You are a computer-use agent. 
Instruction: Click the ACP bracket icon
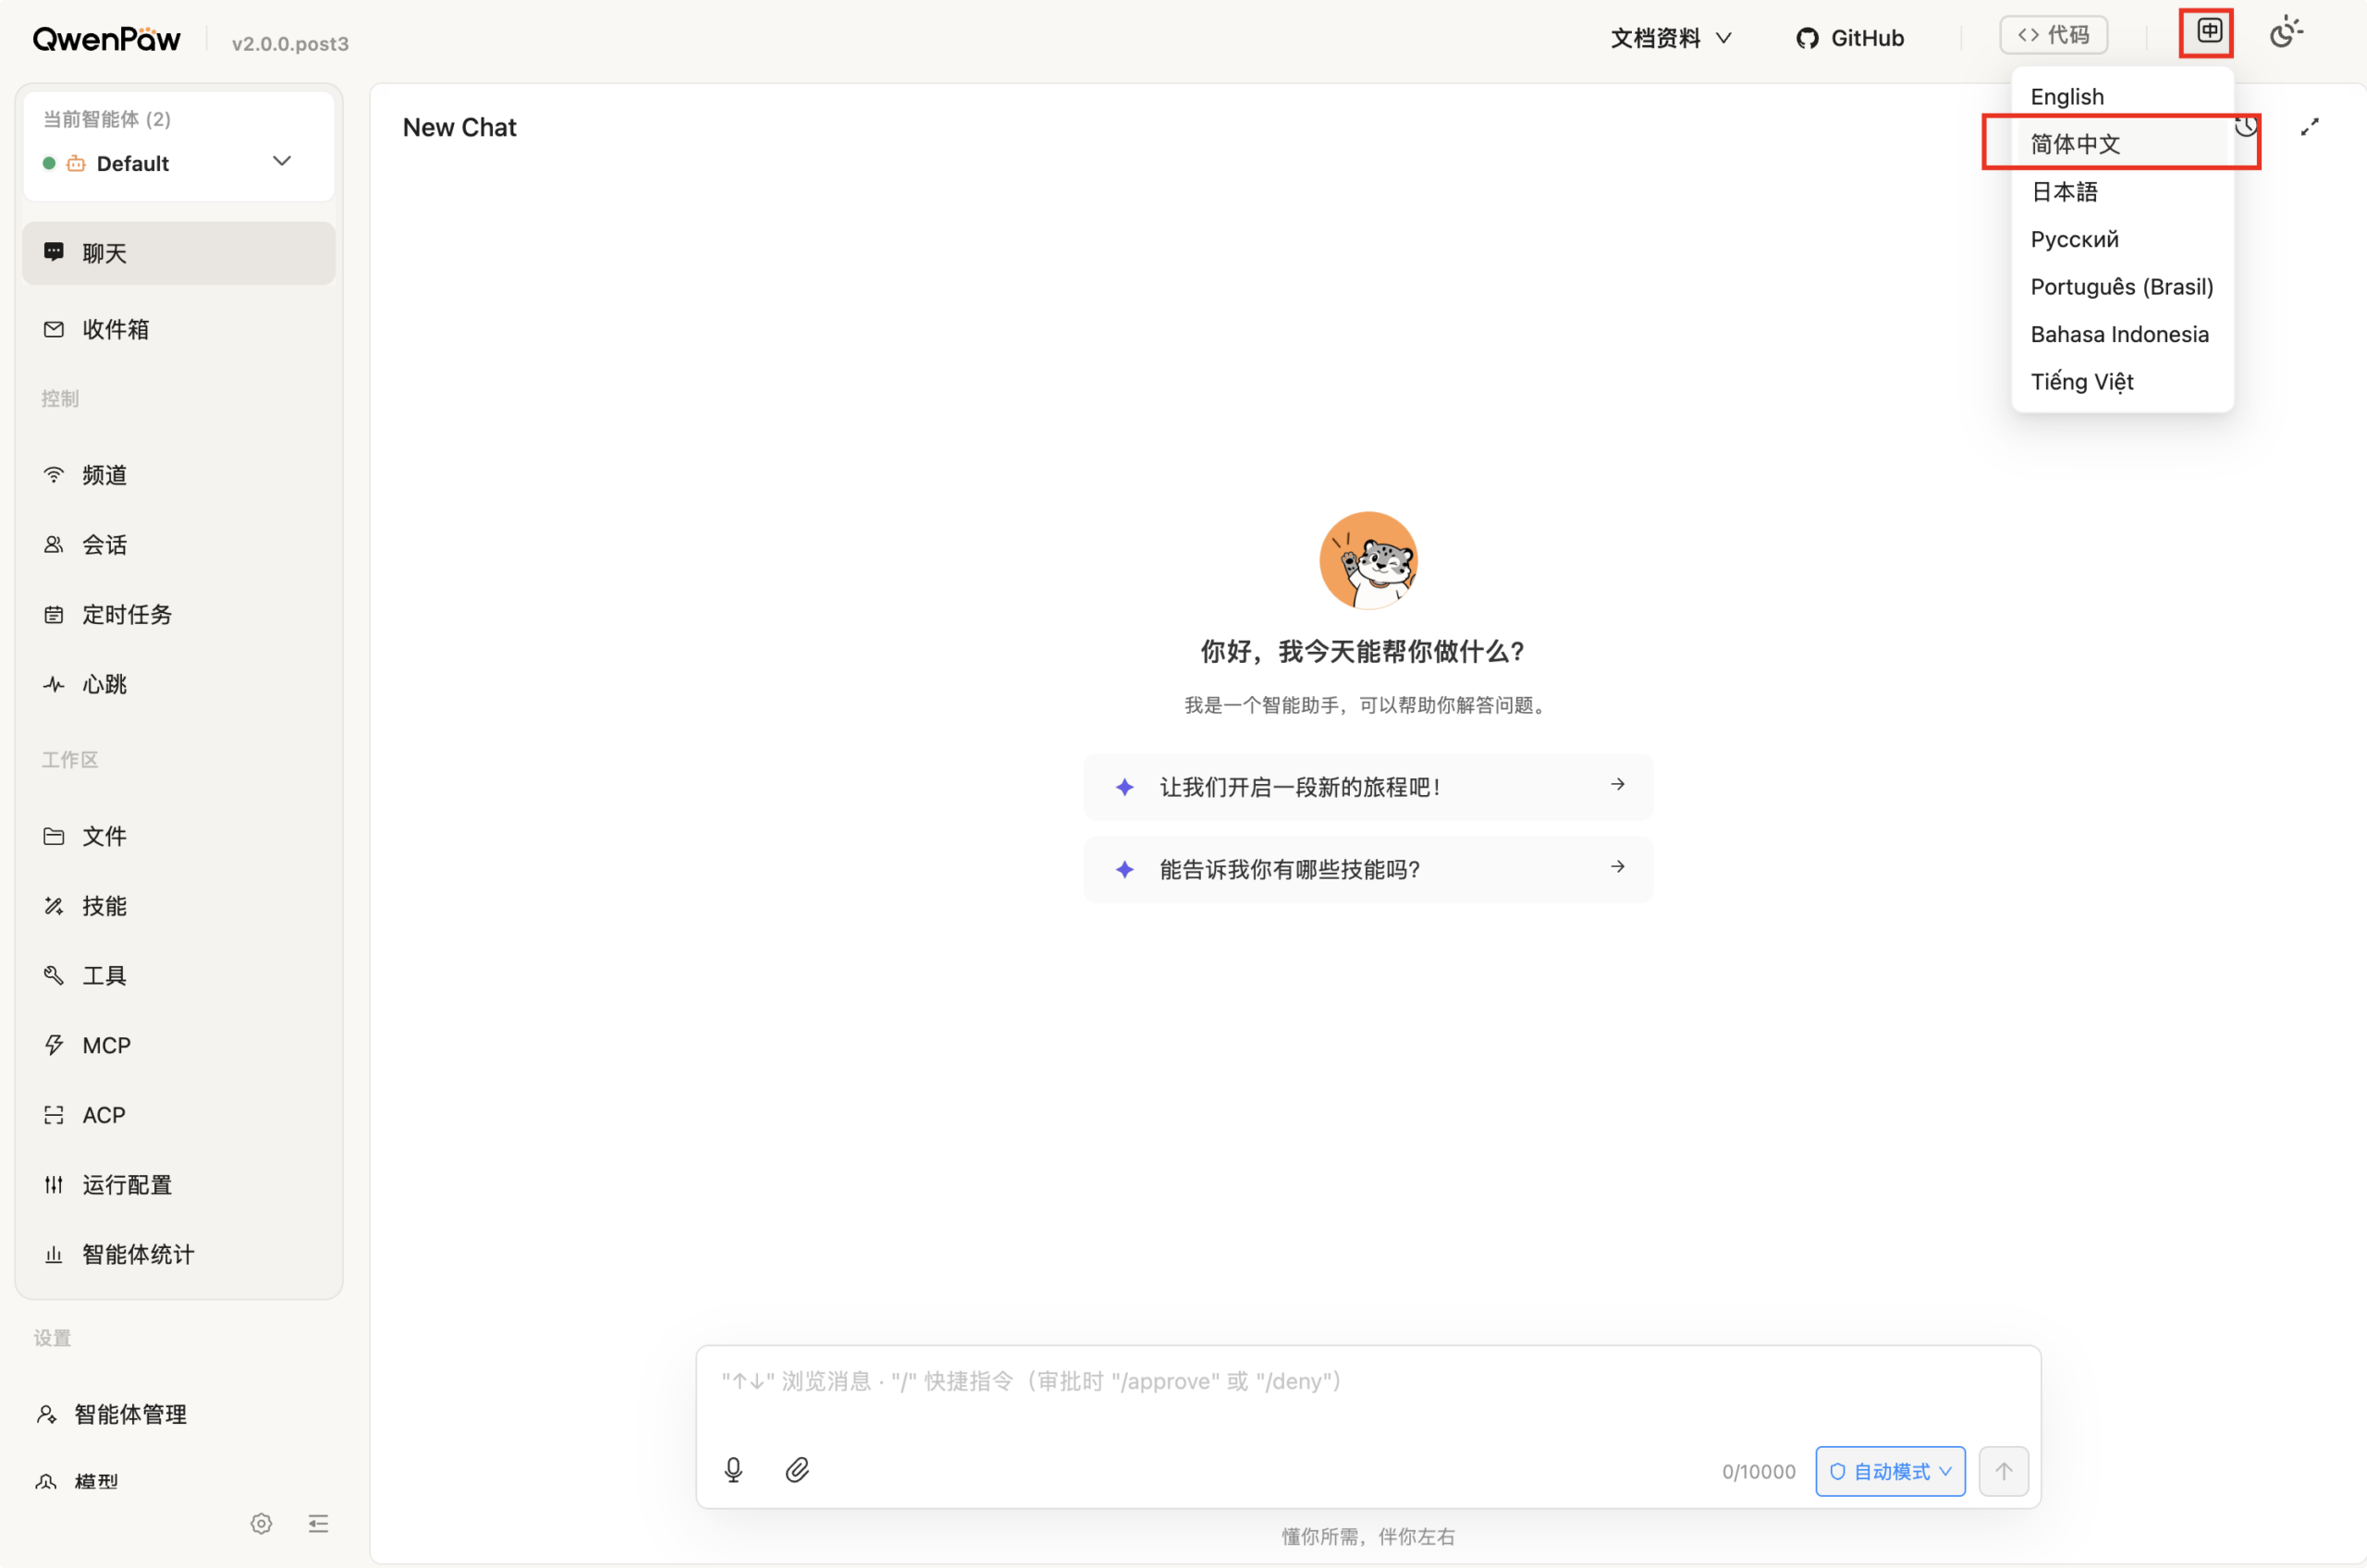54,1115
